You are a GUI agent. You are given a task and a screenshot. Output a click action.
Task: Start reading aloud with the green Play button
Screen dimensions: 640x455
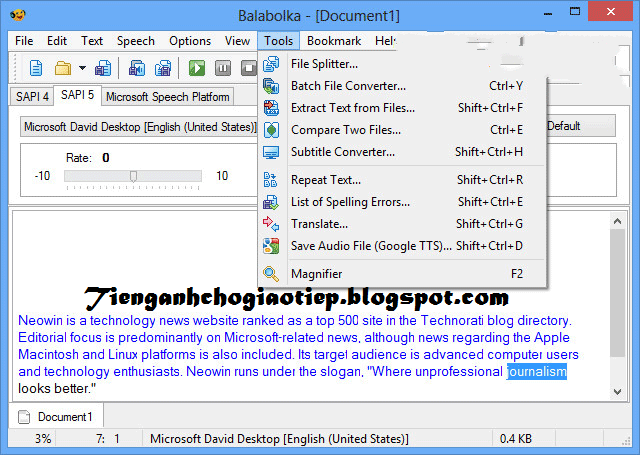[x=197, y=68]
